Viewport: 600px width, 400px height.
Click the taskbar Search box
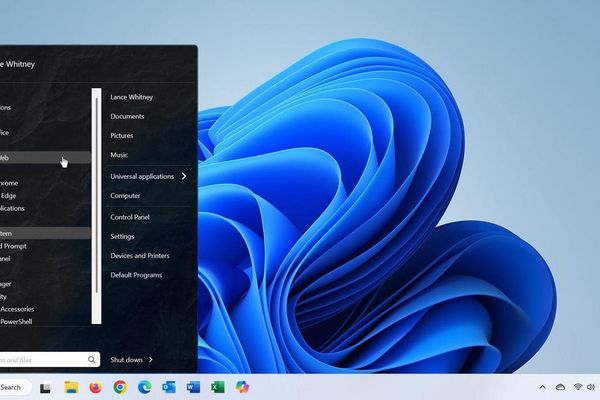[x=15, y=387]
